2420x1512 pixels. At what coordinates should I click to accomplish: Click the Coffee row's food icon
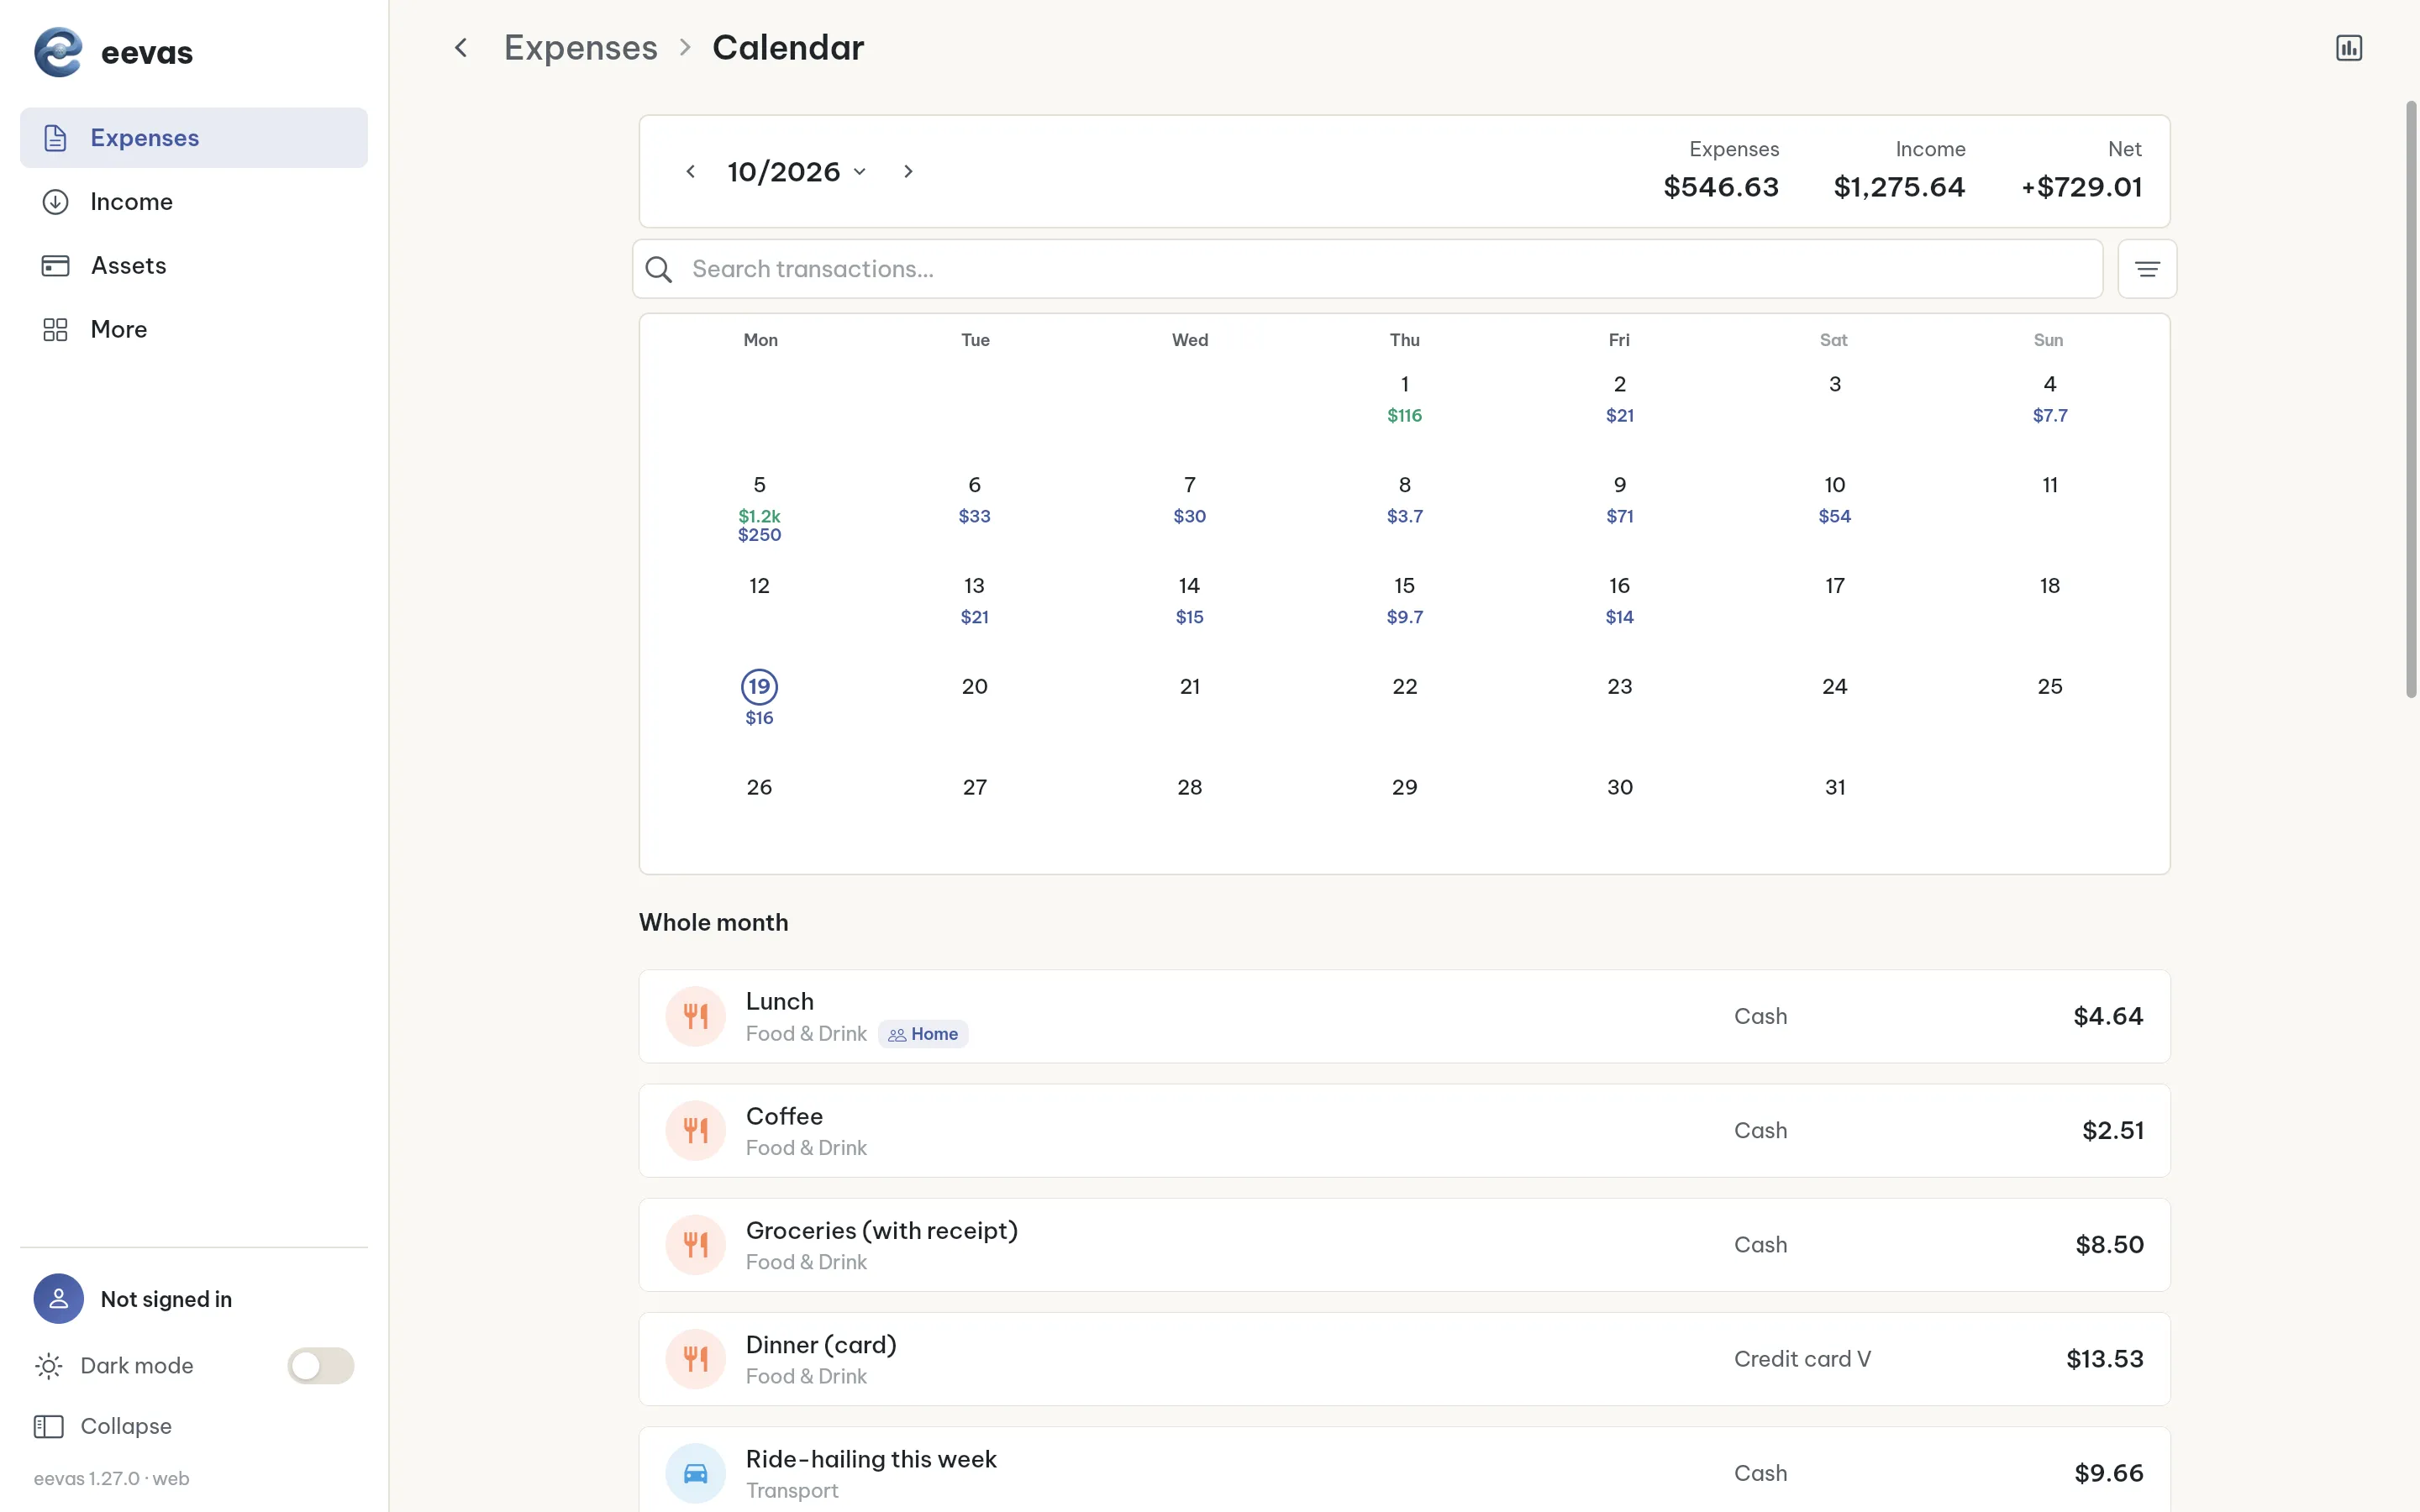(695, 1130)
